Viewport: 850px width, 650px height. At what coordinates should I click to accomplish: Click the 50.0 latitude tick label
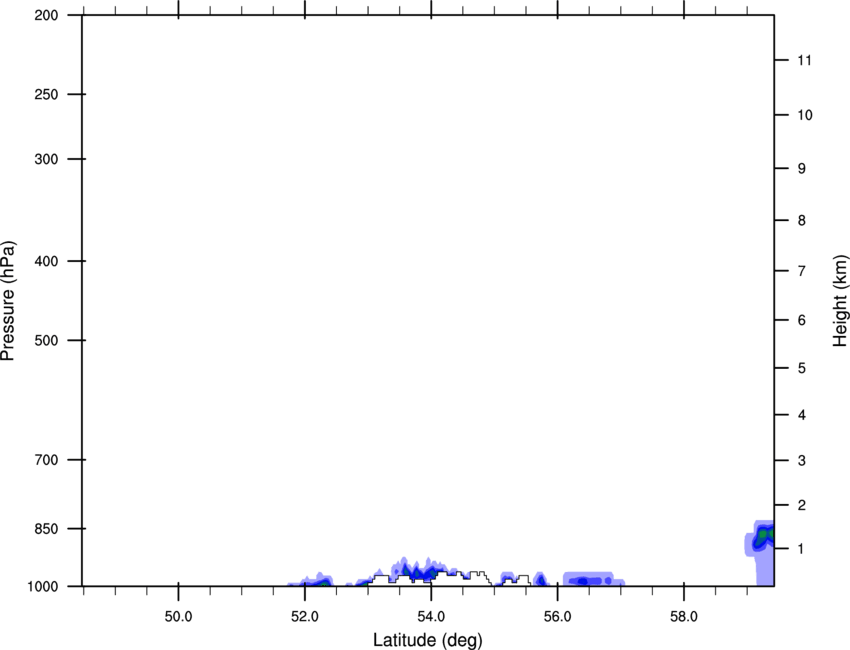178,617
